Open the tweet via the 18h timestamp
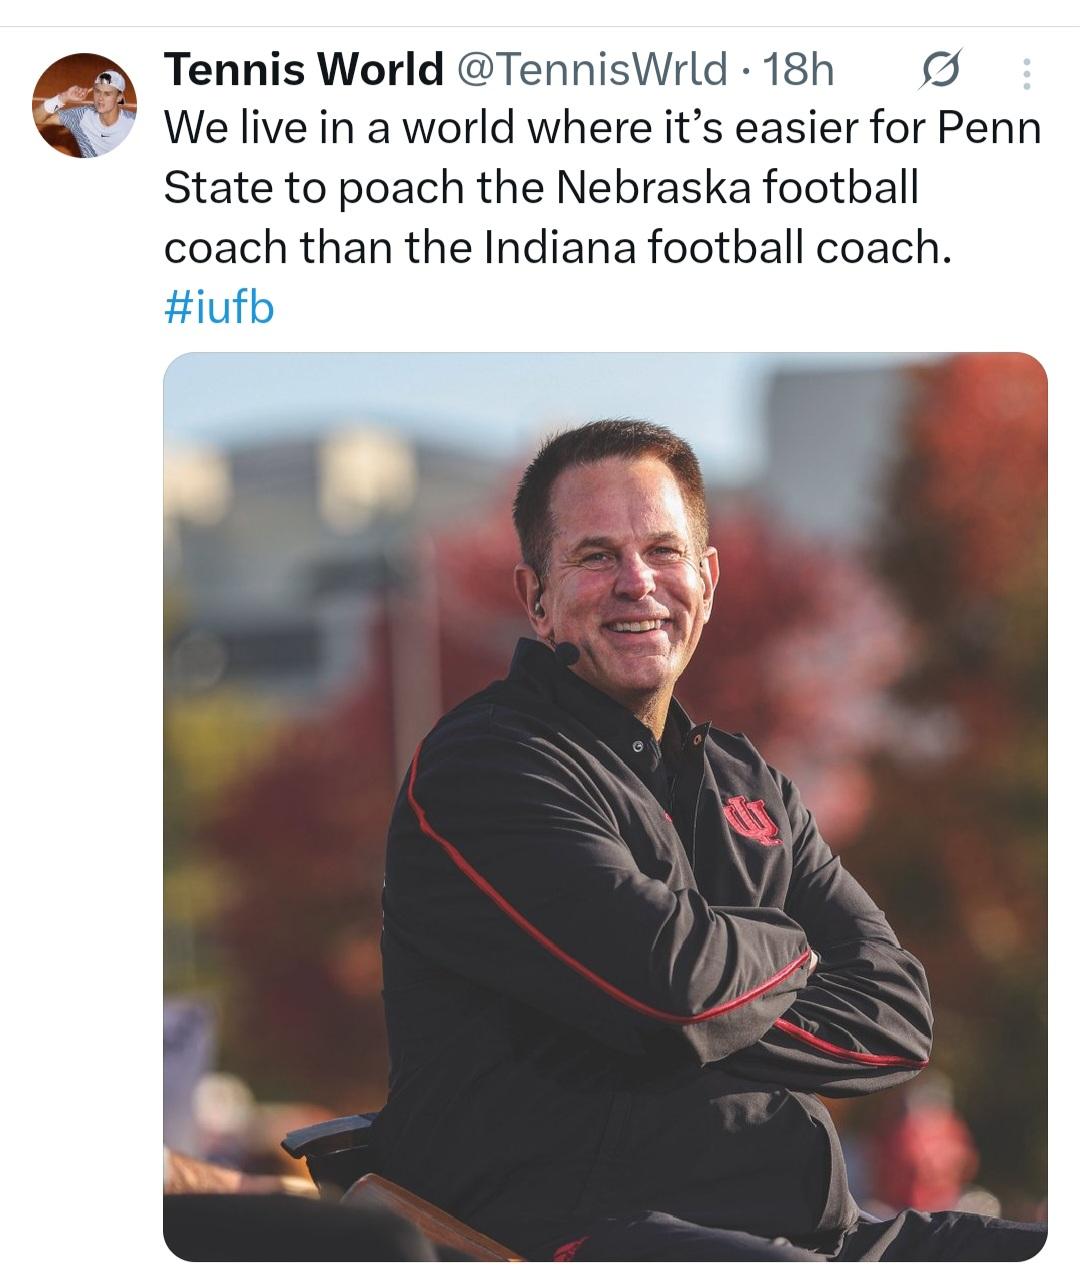 (x=798, y=70)
